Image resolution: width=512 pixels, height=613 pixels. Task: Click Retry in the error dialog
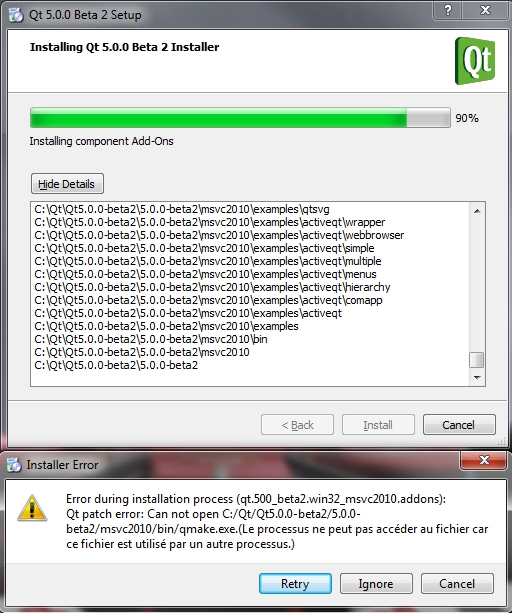click(295, 584)
